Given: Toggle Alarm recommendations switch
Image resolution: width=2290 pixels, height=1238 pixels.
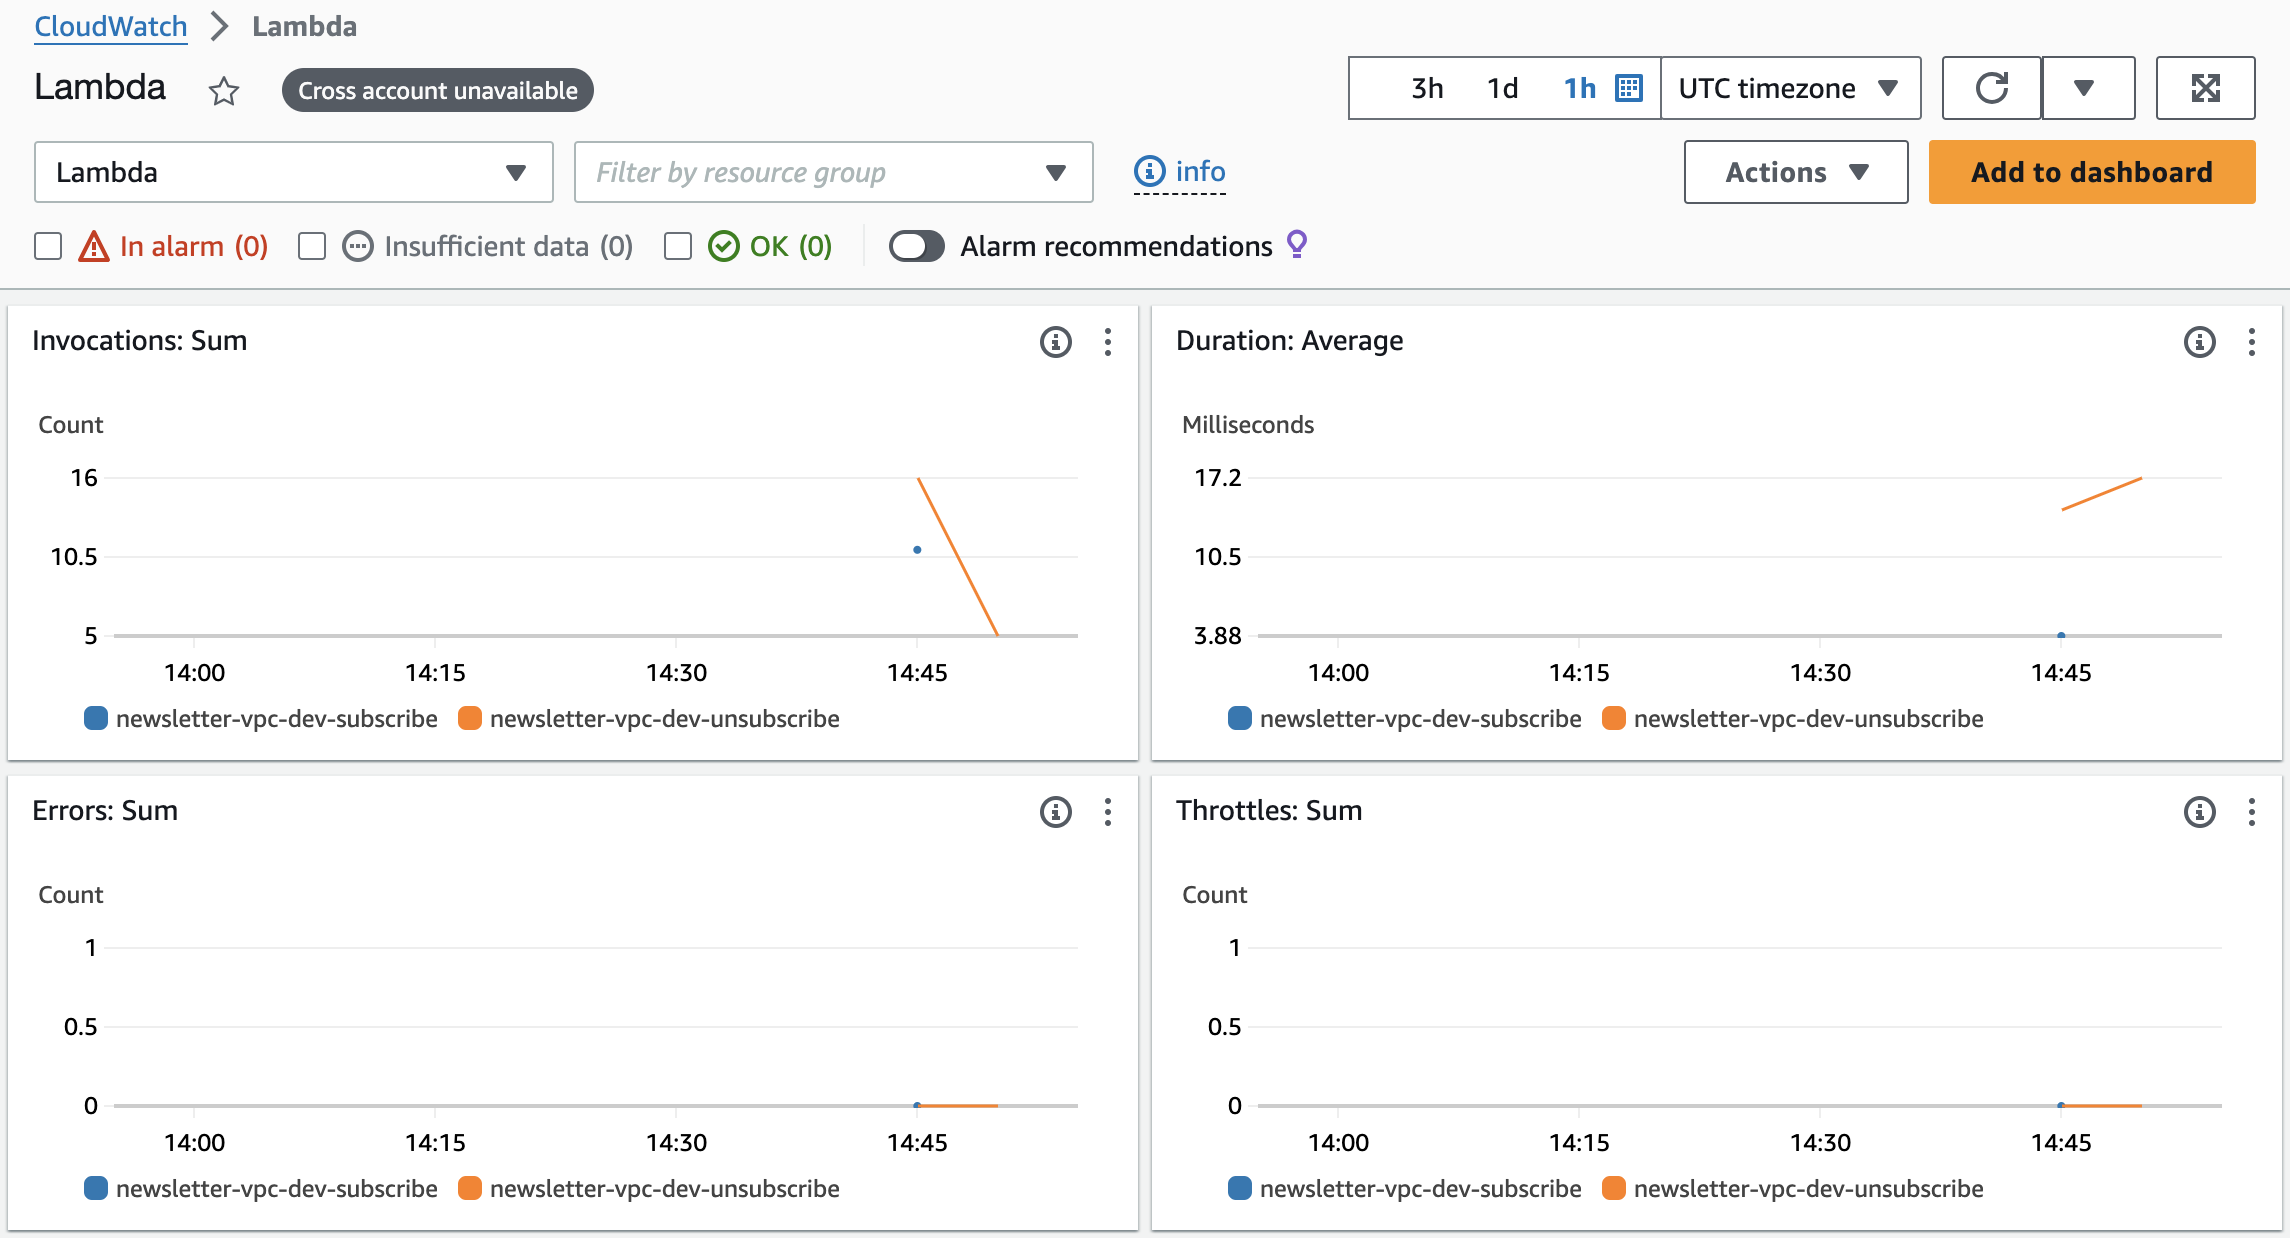Looking at the screenshot, I should [x=917, y=246].
